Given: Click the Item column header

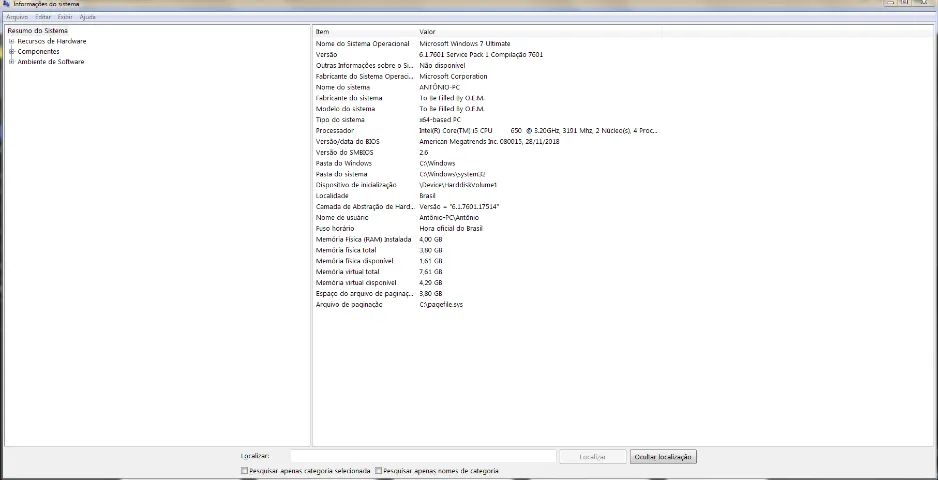Looking at the screenshot, I should tap(364, 32).
